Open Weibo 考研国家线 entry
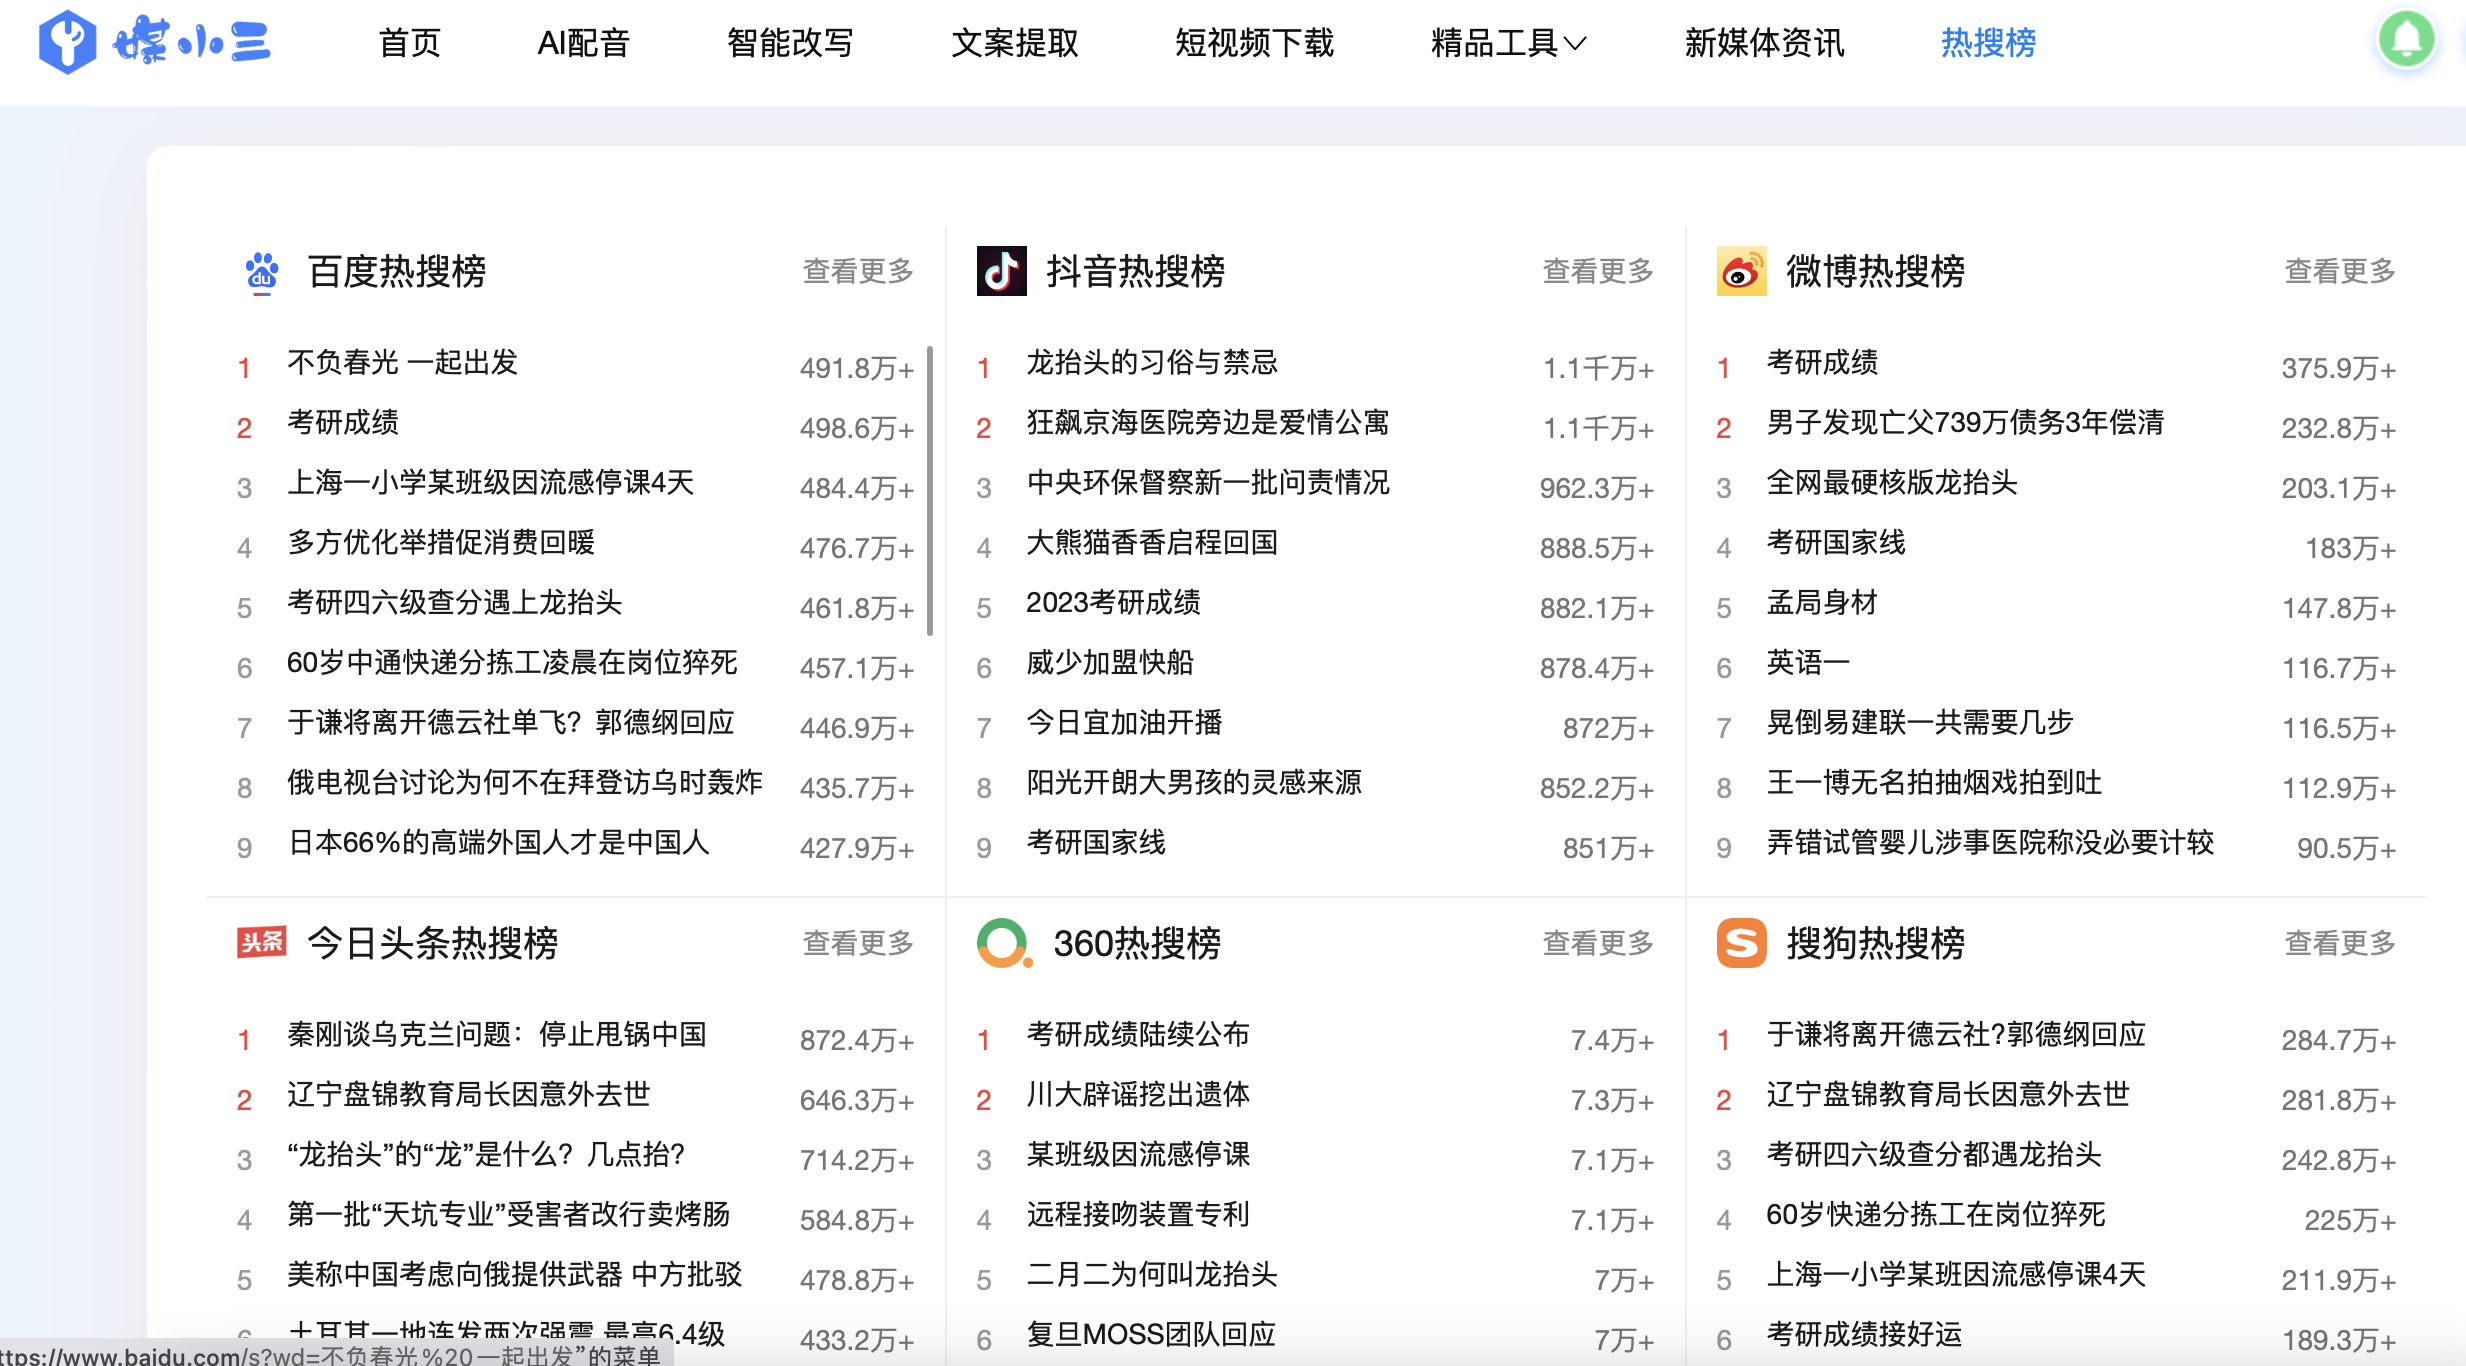 tap(1836, 542)
